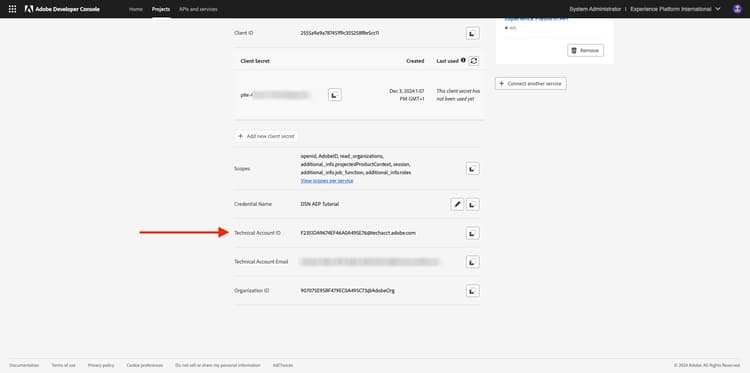Viewport: 750px width, 373px height.
Task: Copy the Technical Account Email
Action: (473, 262)
